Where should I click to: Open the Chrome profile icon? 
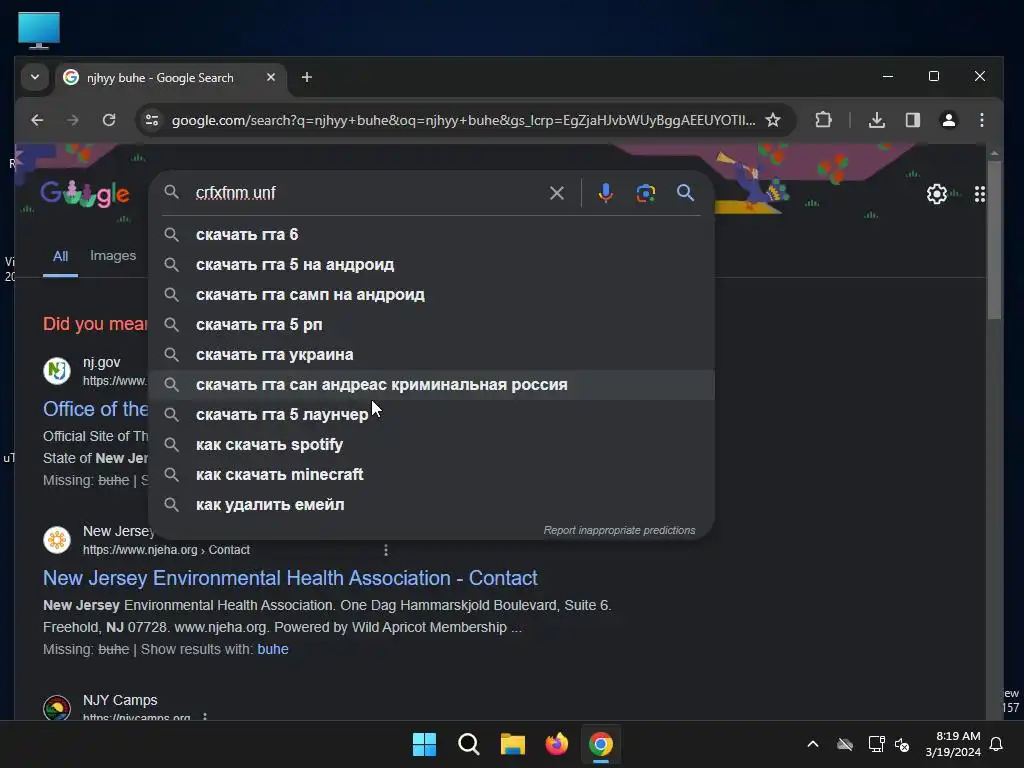pos(948,120)
